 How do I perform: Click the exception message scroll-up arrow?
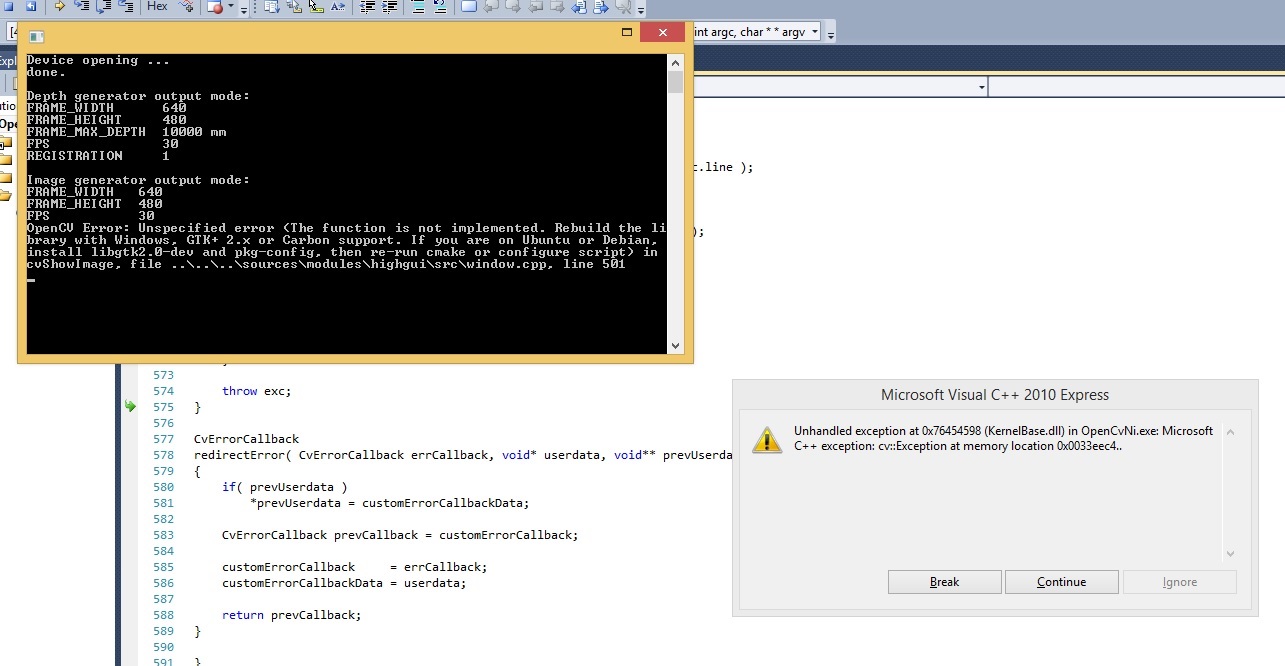pos(1230,433)
